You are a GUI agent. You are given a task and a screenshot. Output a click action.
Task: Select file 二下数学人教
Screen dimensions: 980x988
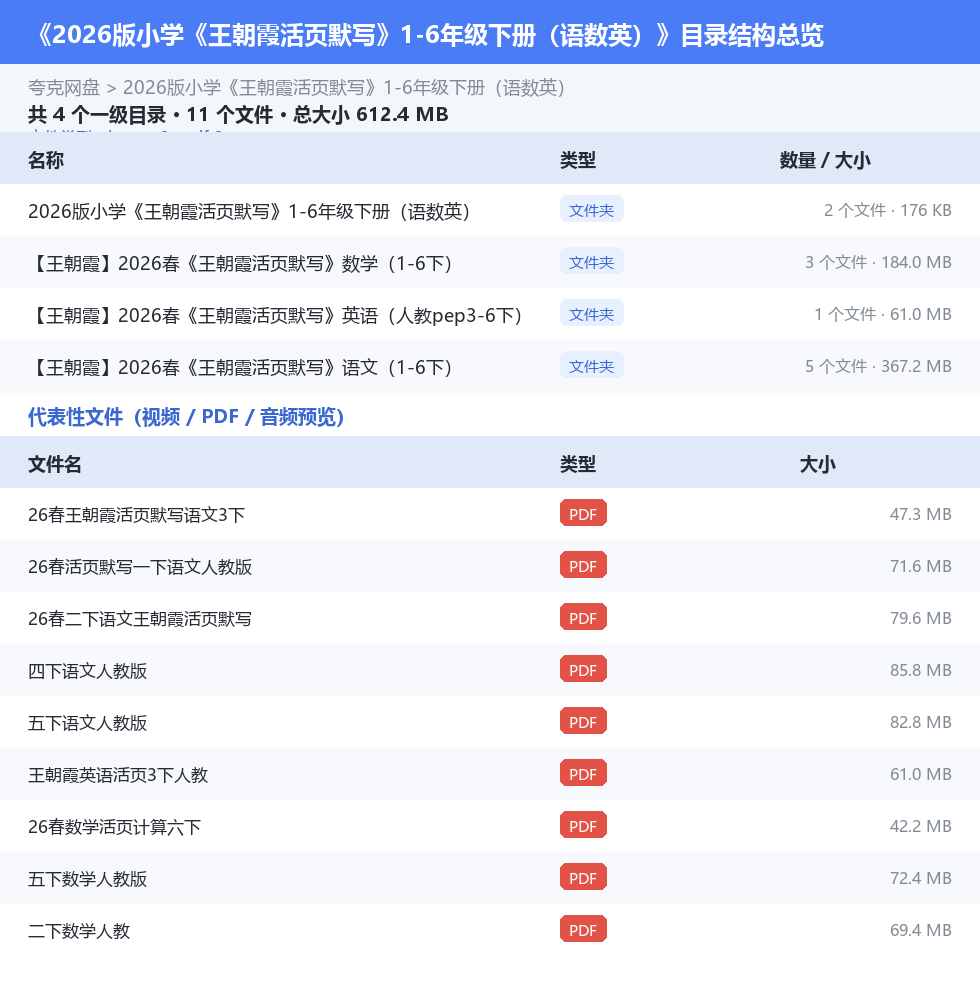pyautogui.click(x=490, y=930)
